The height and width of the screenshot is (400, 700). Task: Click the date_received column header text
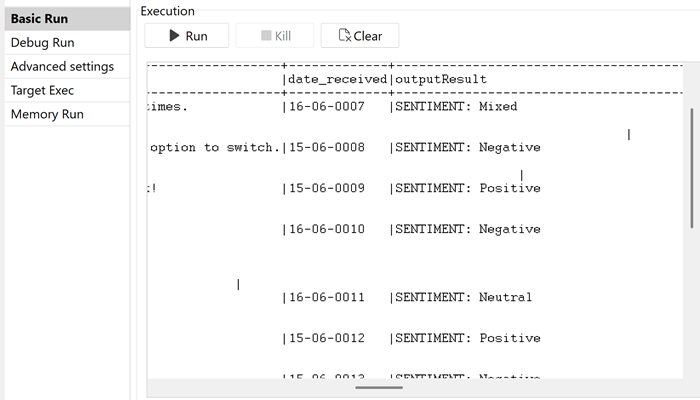(x=337, y=79)
